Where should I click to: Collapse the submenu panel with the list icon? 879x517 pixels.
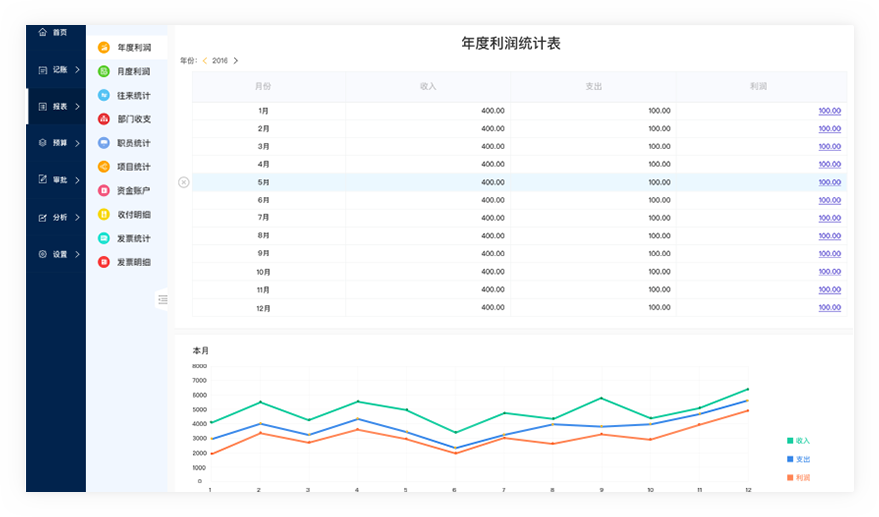(x=163, y=299)
